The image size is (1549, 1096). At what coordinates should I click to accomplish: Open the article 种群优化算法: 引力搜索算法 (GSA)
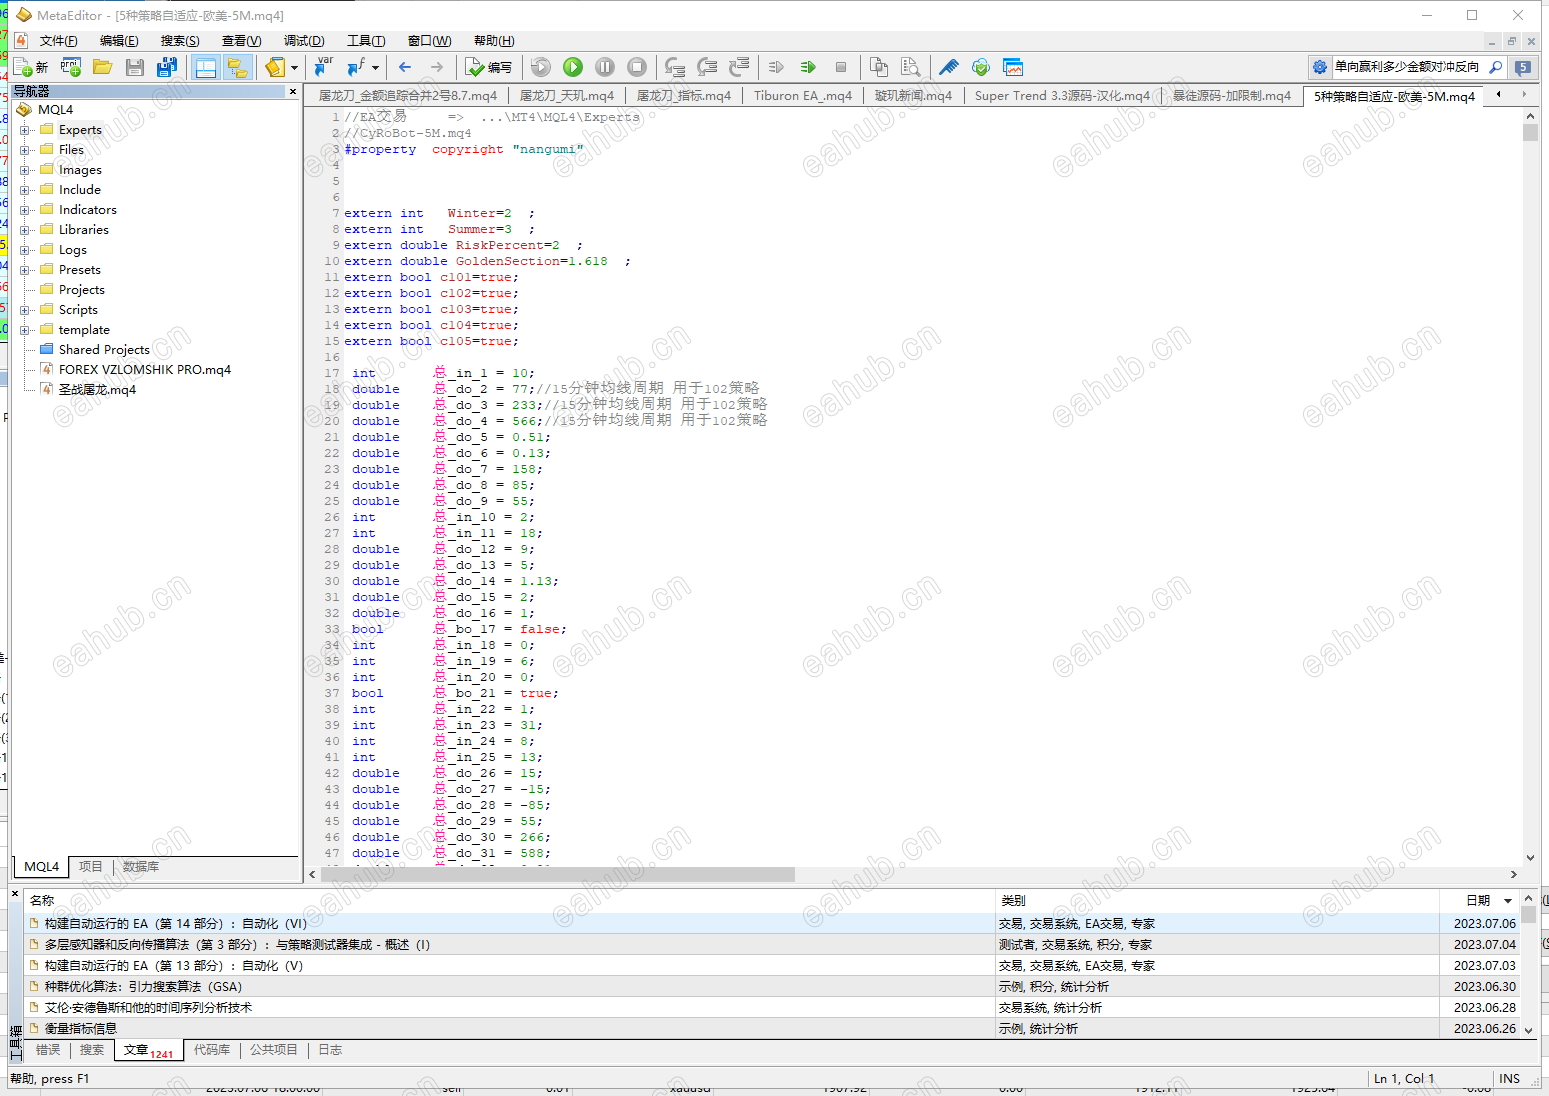click(143, 987)
